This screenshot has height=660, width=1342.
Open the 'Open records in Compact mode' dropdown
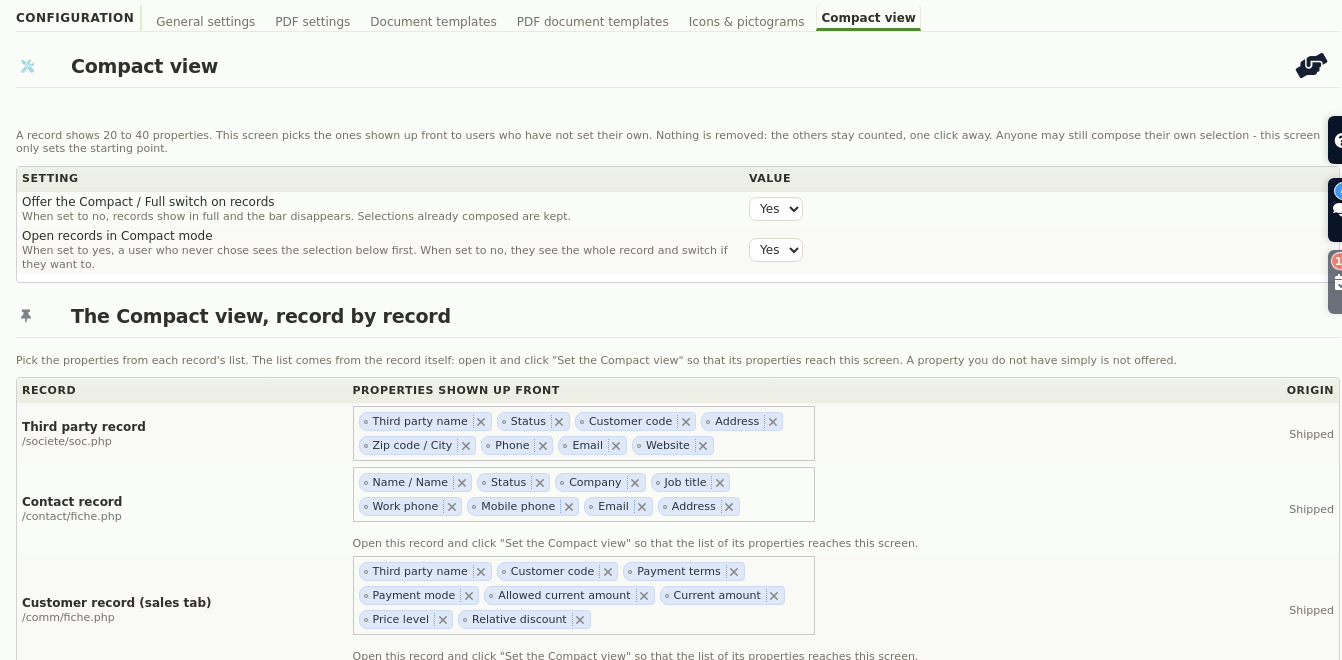[776, 250]
